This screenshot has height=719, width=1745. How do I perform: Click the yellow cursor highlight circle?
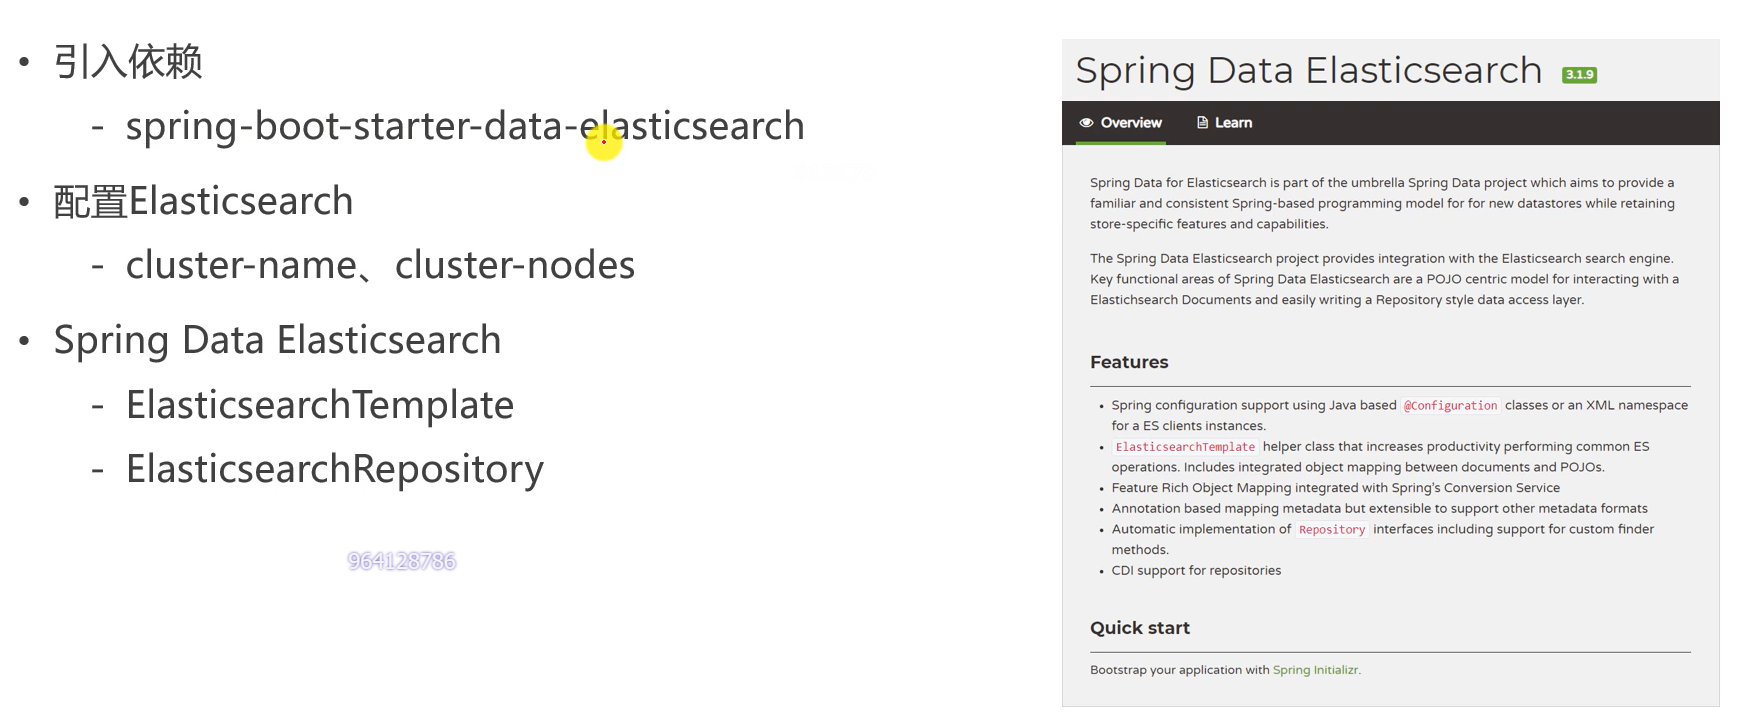[x=604, y=142]
